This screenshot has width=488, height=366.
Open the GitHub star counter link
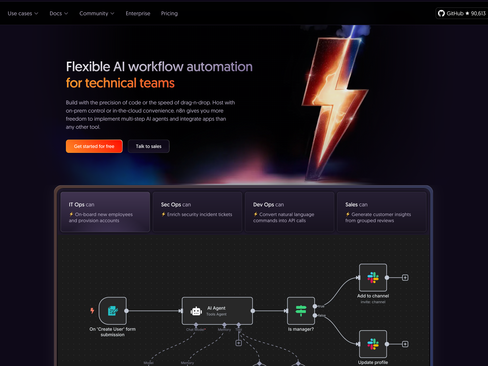click(x=462, y=13)
